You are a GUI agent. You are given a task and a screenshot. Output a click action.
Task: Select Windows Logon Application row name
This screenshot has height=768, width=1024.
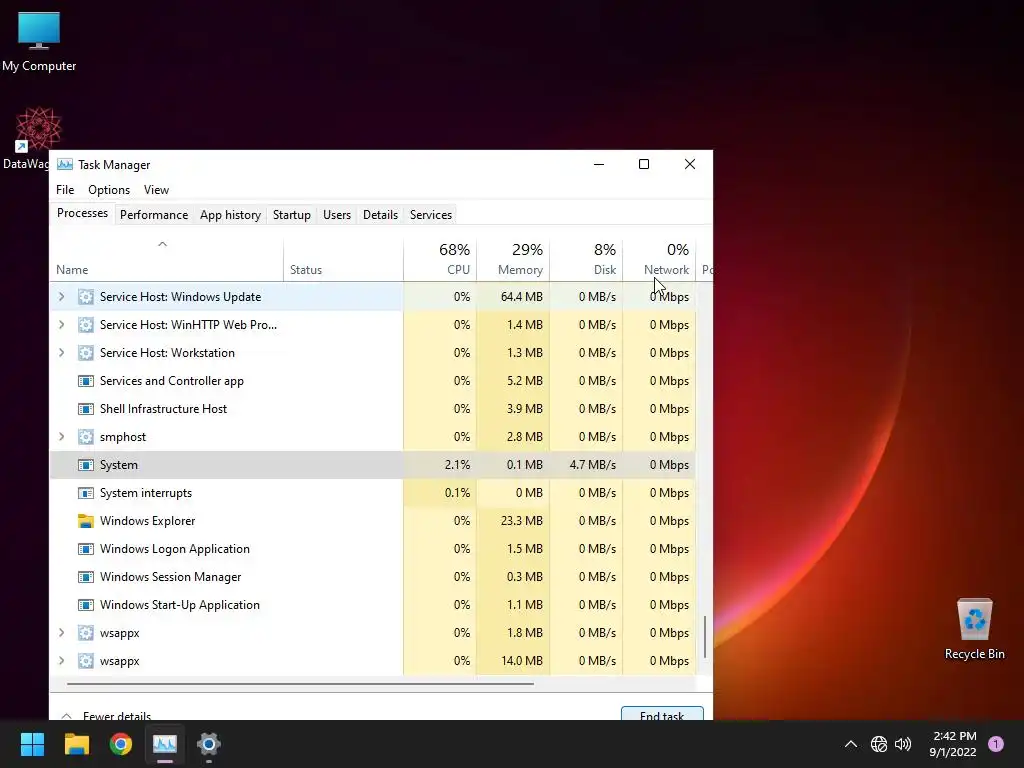tap(174, 549)
